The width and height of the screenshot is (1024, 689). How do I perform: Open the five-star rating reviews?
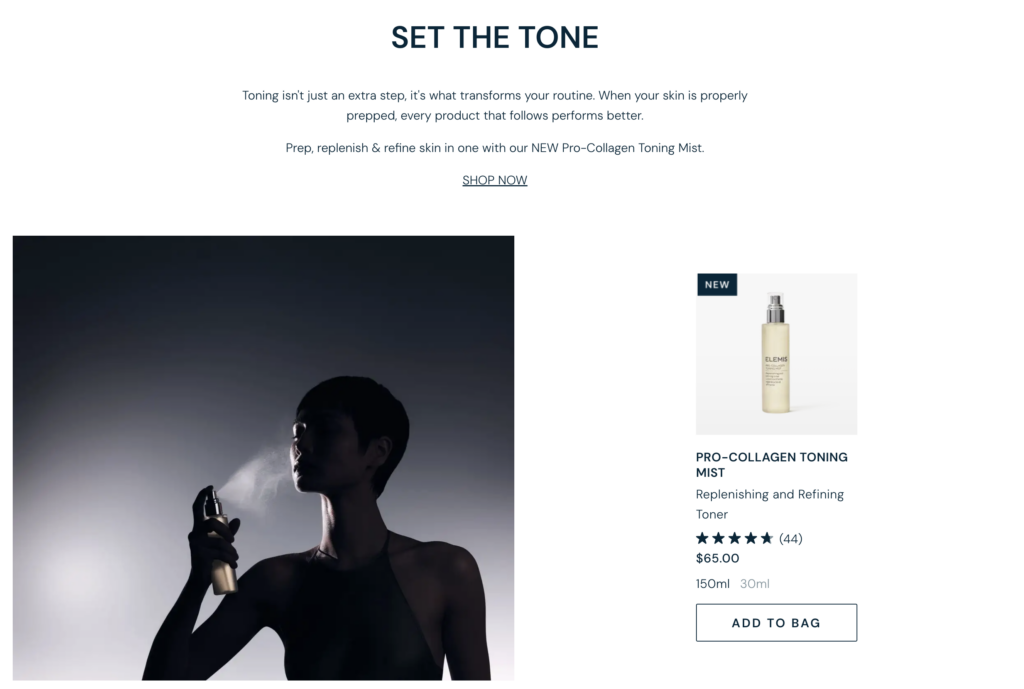coord(735,538)
